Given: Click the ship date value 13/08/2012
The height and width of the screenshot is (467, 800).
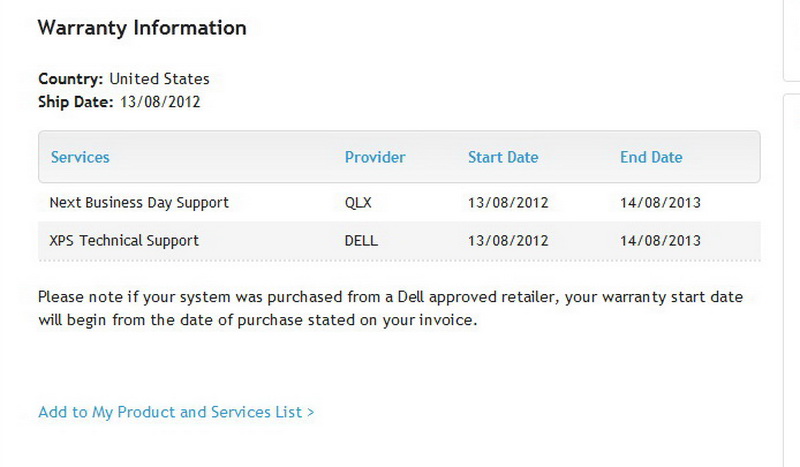Looking at the screenshot, I should click(161, 101).
